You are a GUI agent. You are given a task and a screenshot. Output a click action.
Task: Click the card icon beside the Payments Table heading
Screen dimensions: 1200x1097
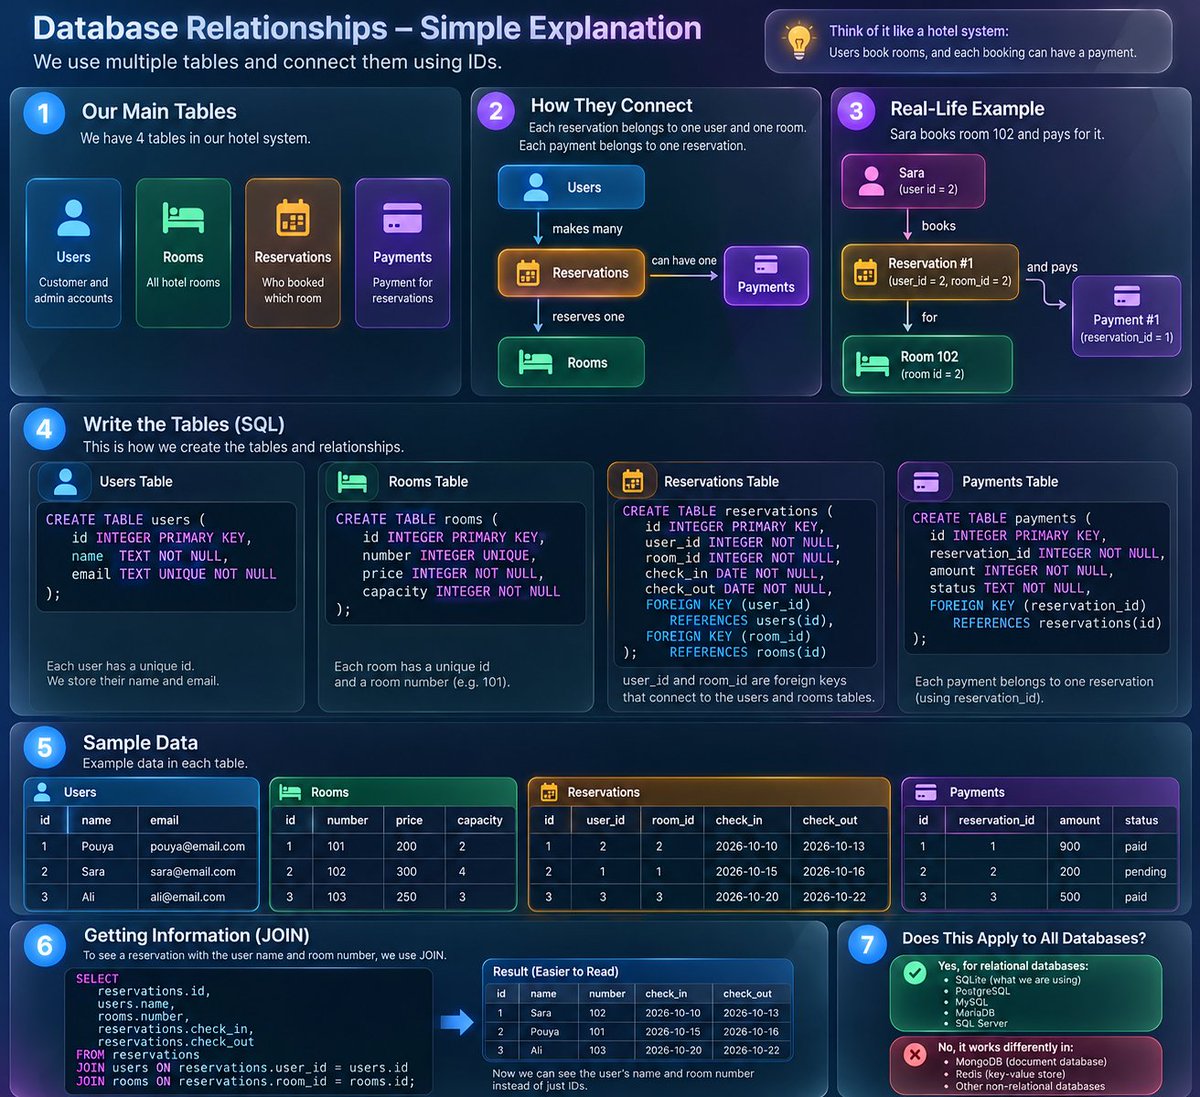click(x=926, y=482)
